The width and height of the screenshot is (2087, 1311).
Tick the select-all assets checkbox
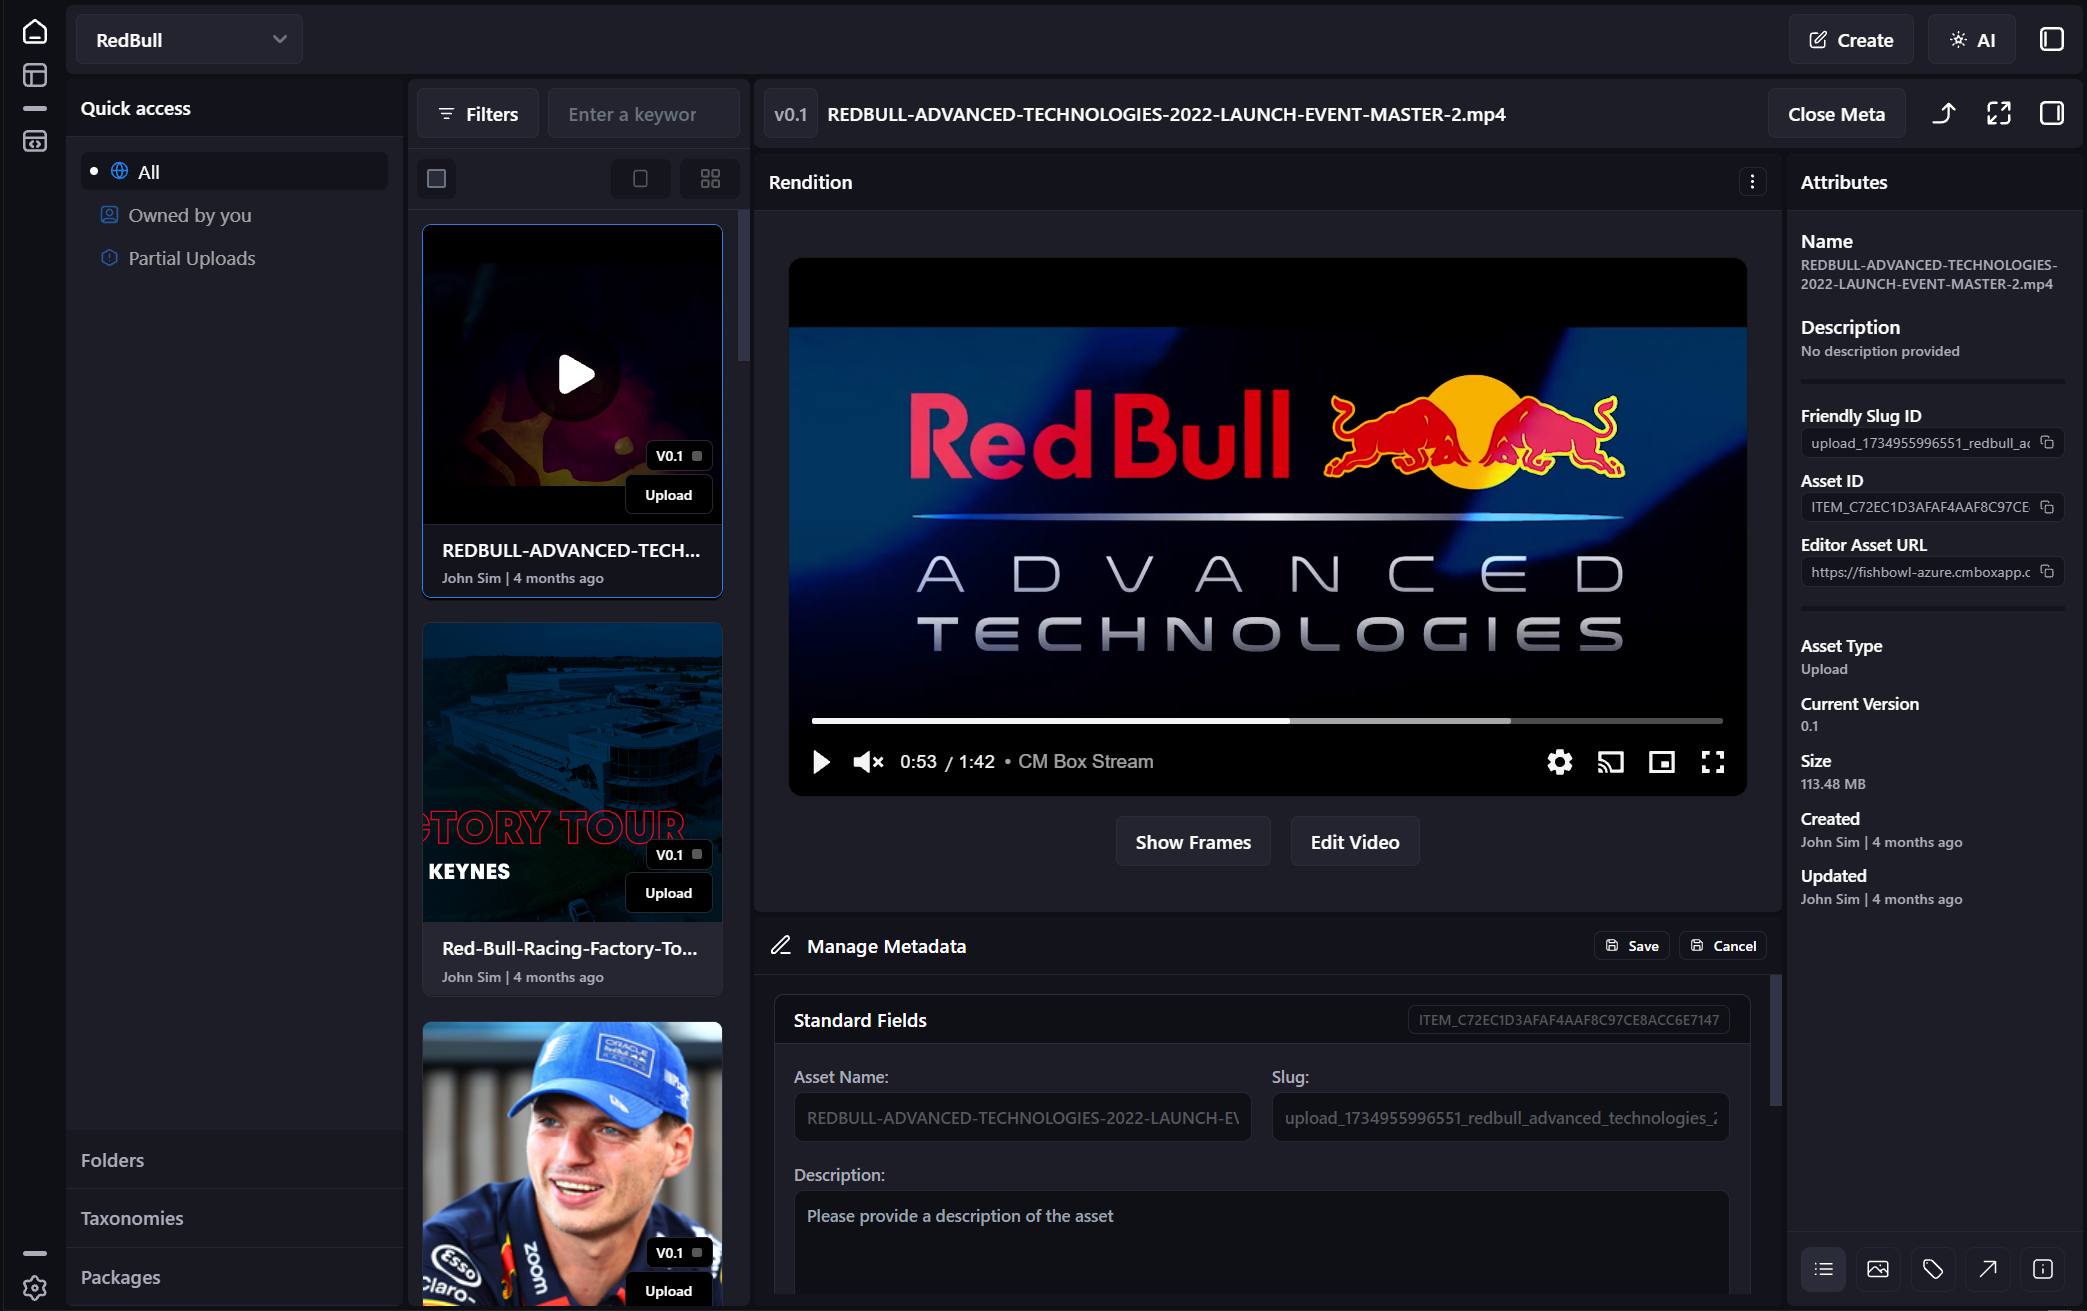pos(437,179)
